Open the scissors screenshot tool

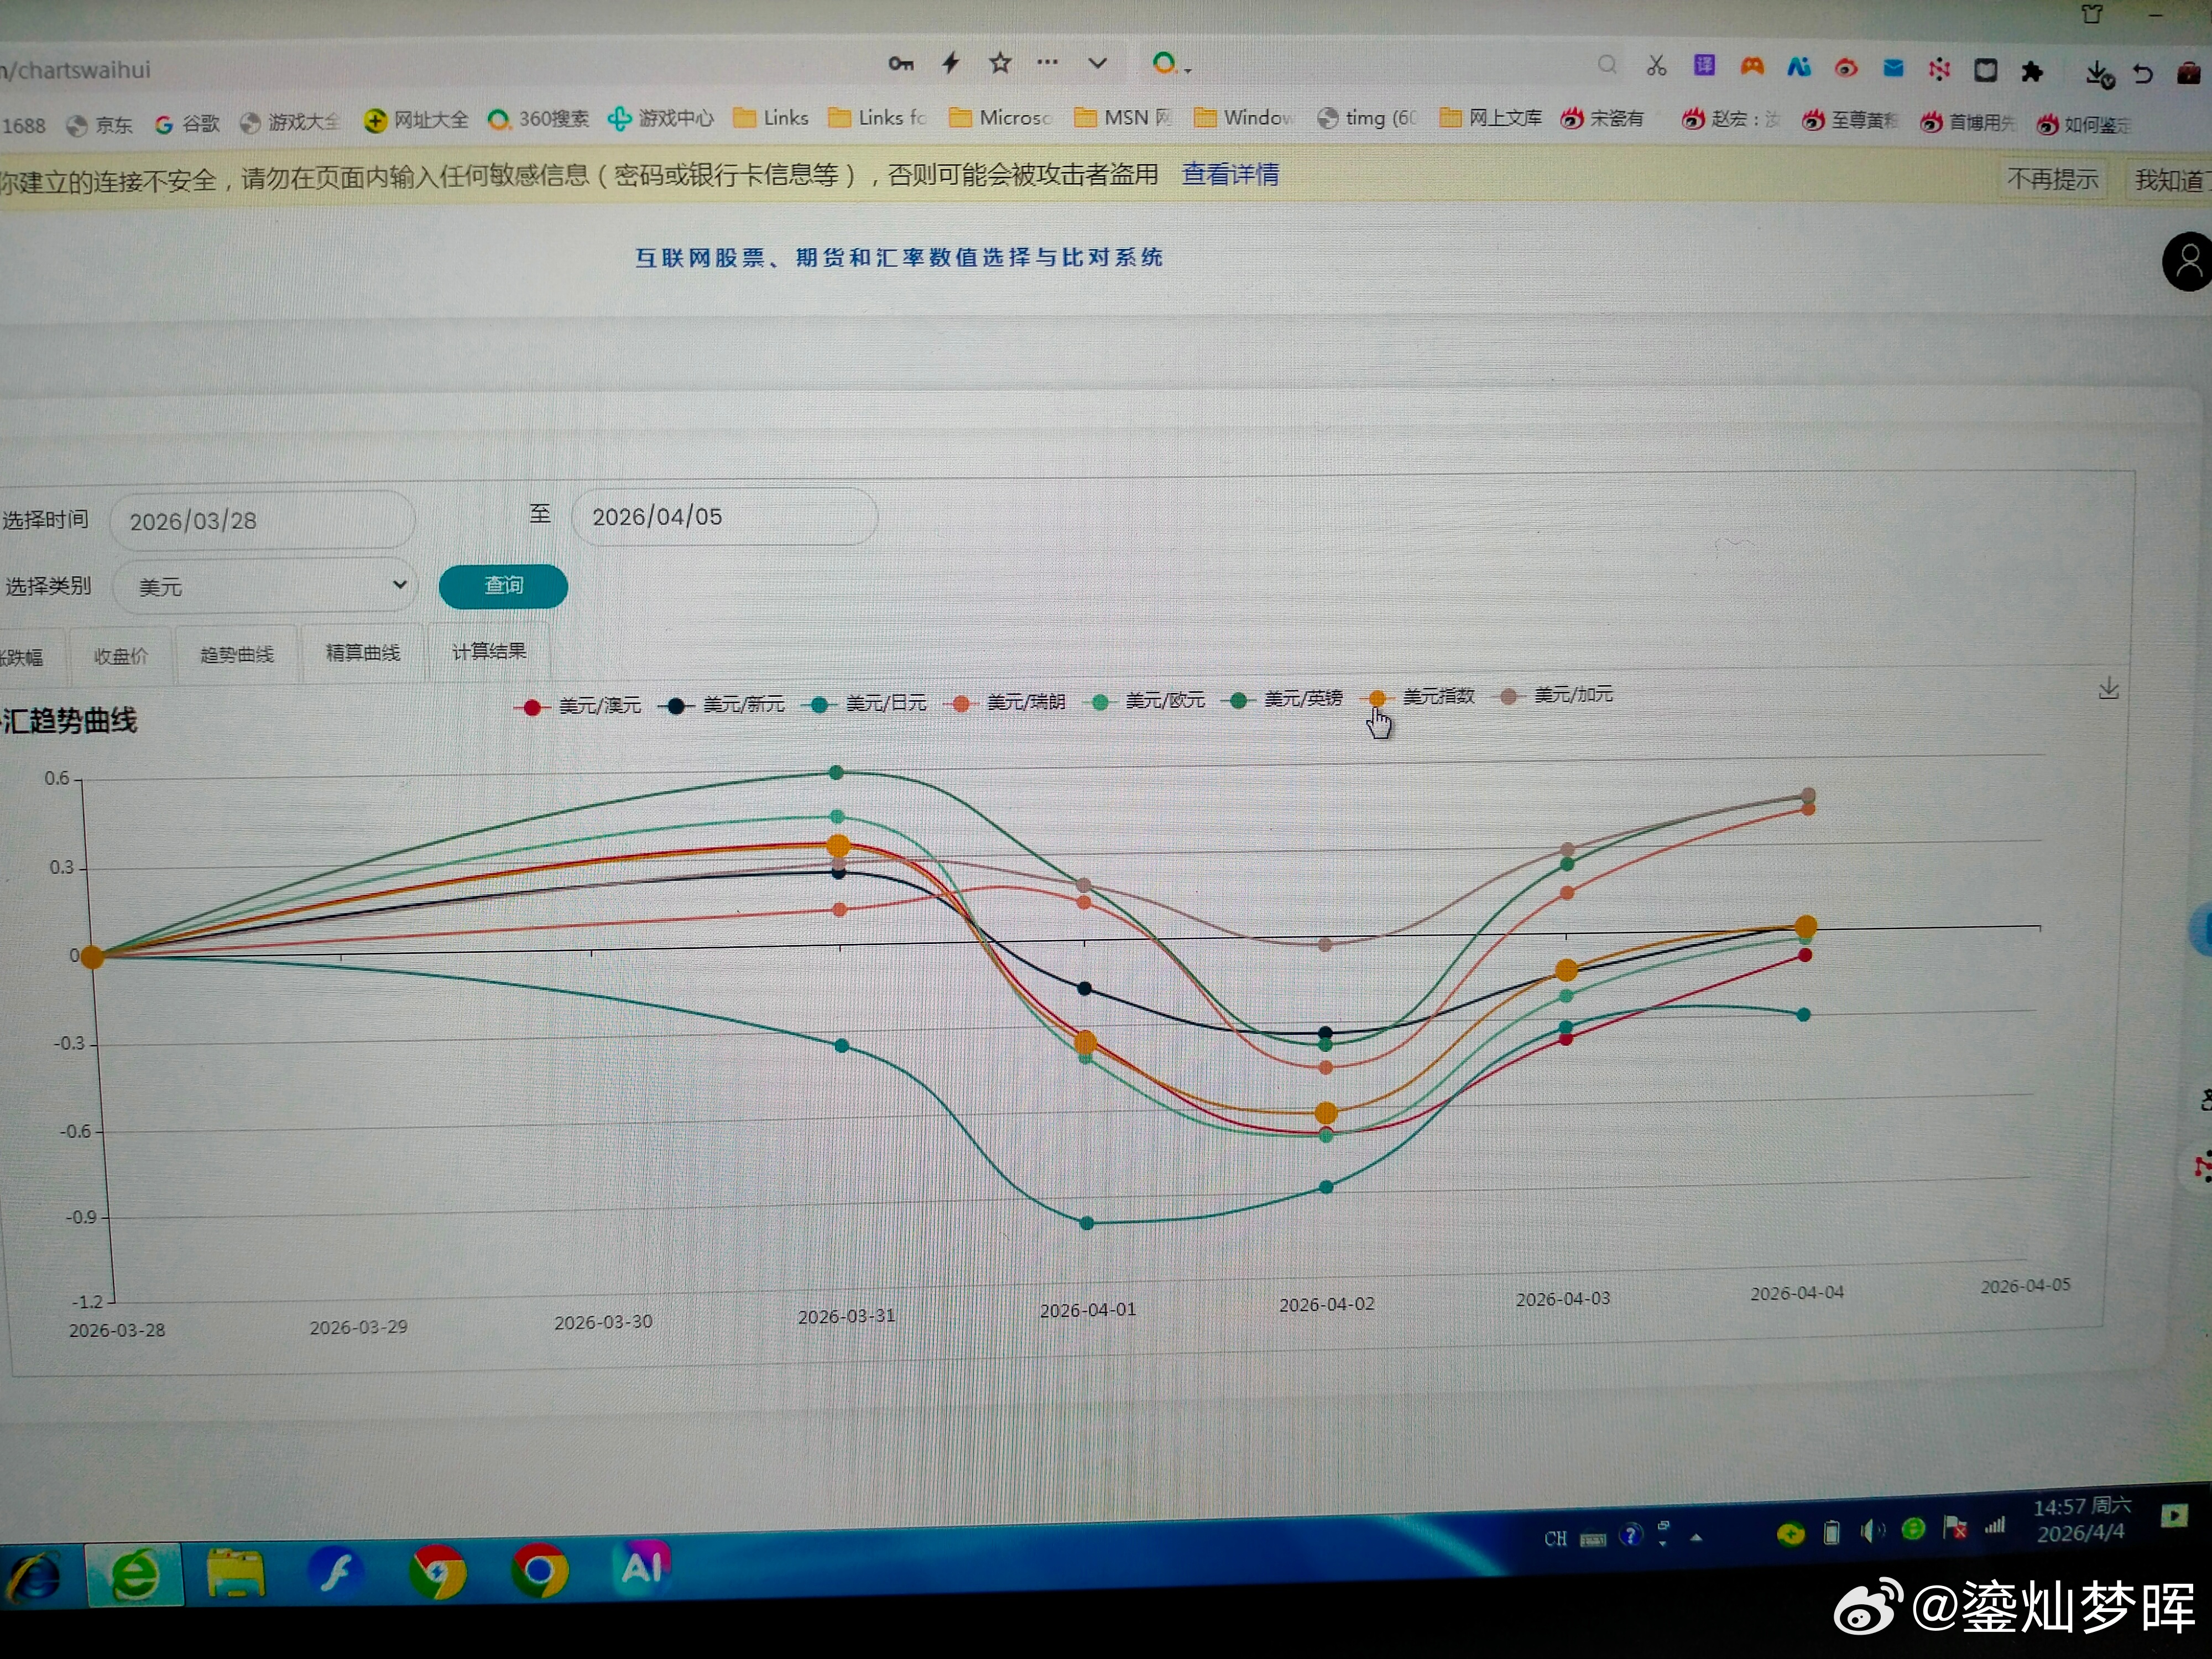[1656, 66]
